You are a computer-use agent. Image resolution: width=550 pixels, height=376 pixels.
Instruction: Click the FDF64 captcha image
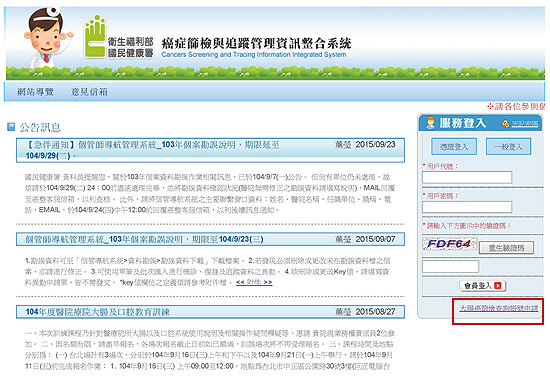point(450,244)
